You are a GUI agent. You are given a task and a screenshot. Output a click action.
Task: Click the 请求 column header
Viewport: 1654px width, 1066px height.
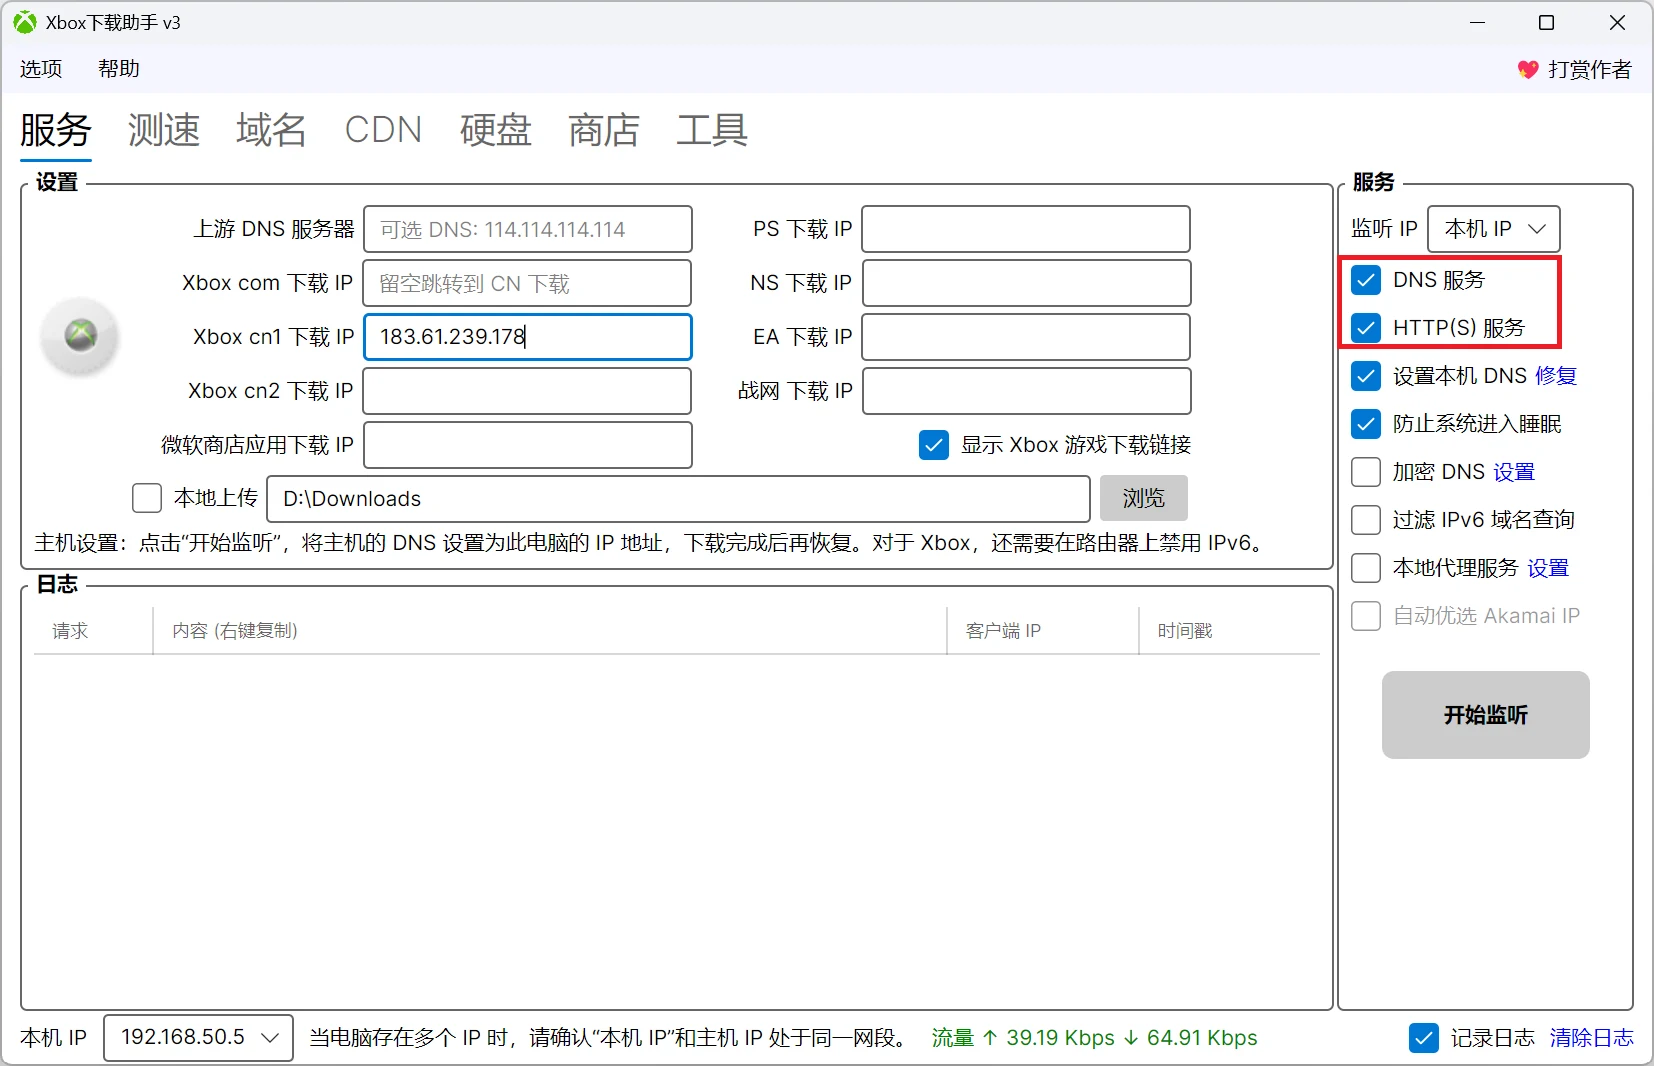93,631
